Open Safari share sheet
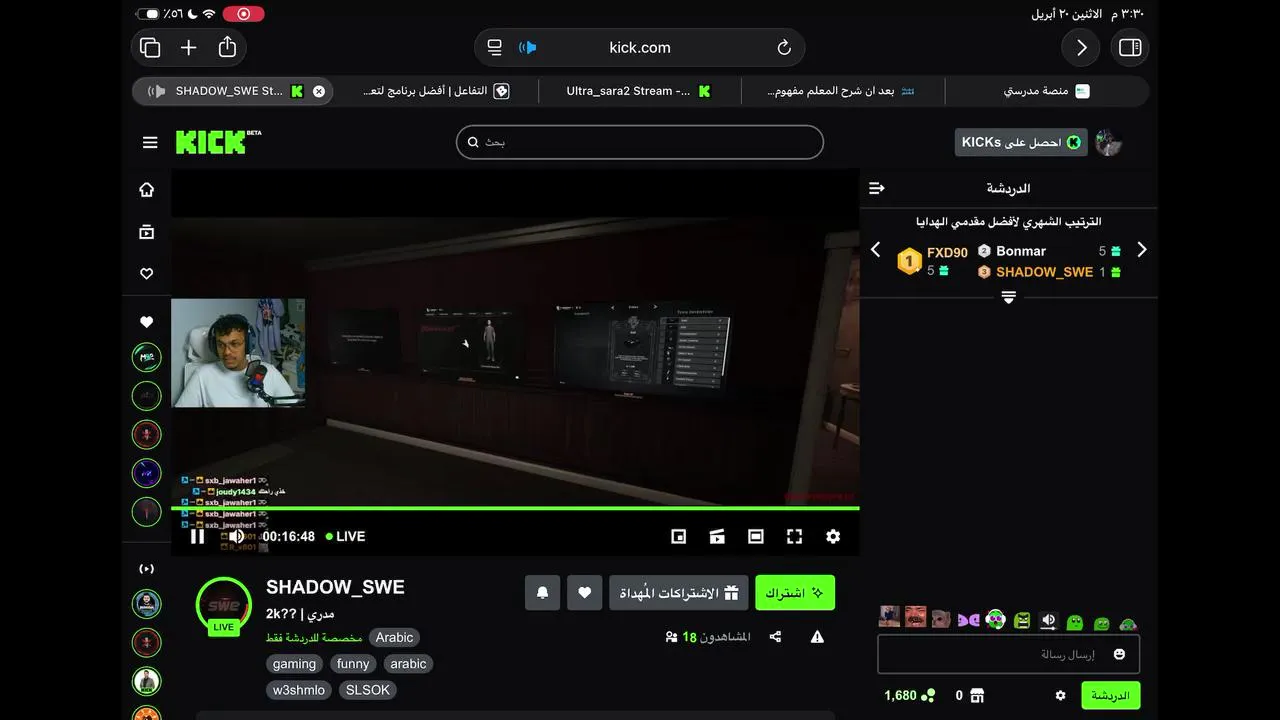The image size is (1280, 720). tap(227, 47)
